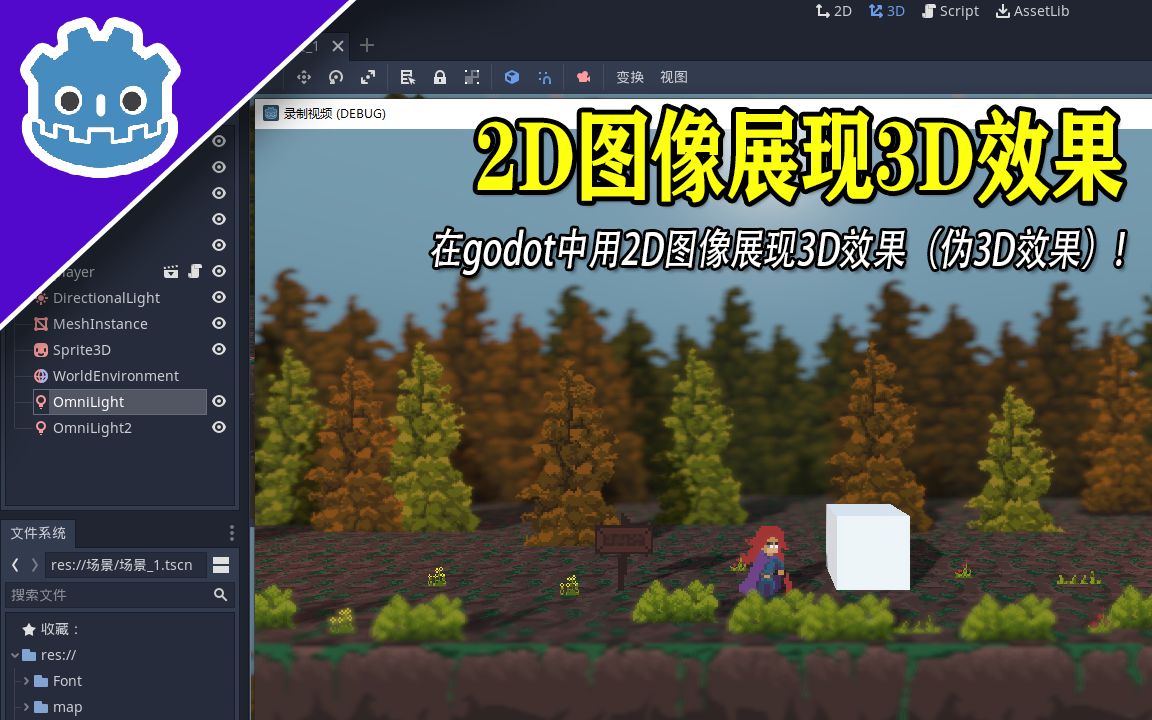1152x720 pixels.
Task: Hide the OmniLight2 node
Action: point(218,427)
